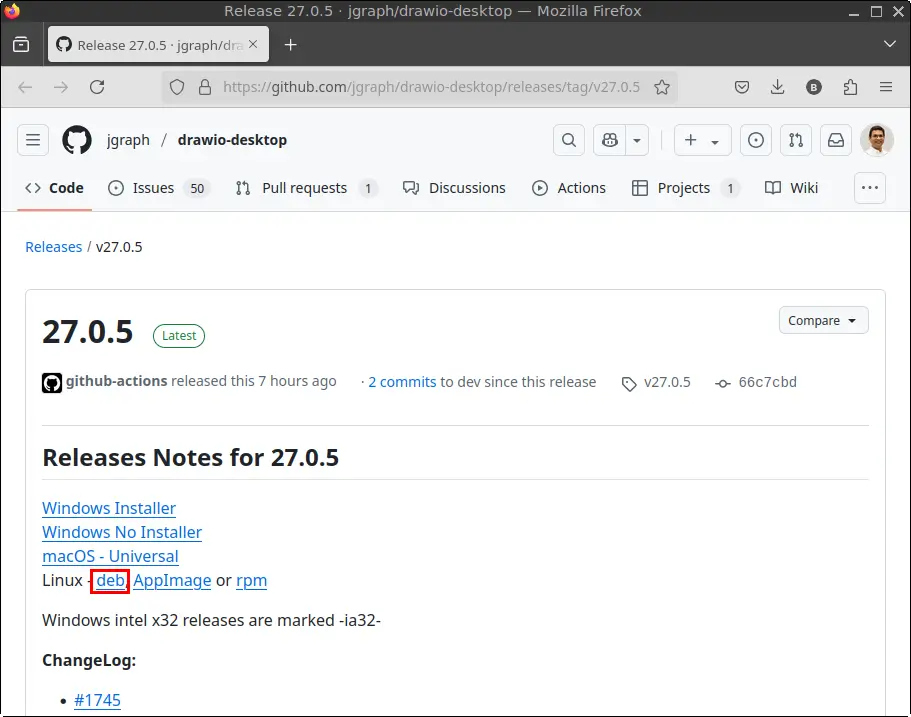Screen dimensions: 911x717
Task: Download the Linux deb package
Action: click(110, 580)
